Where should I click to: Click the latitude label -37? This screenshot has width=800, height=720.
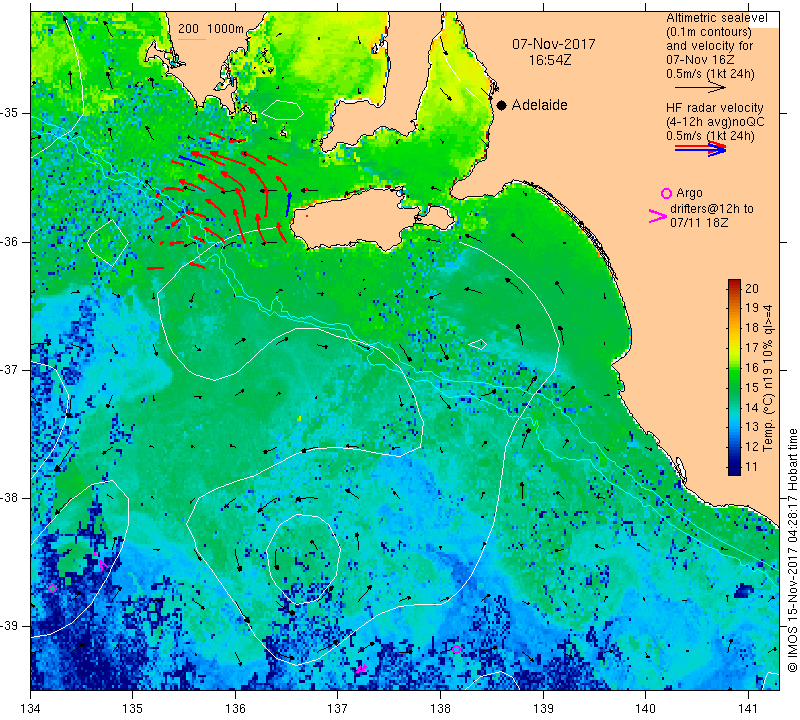coord(12,369)
